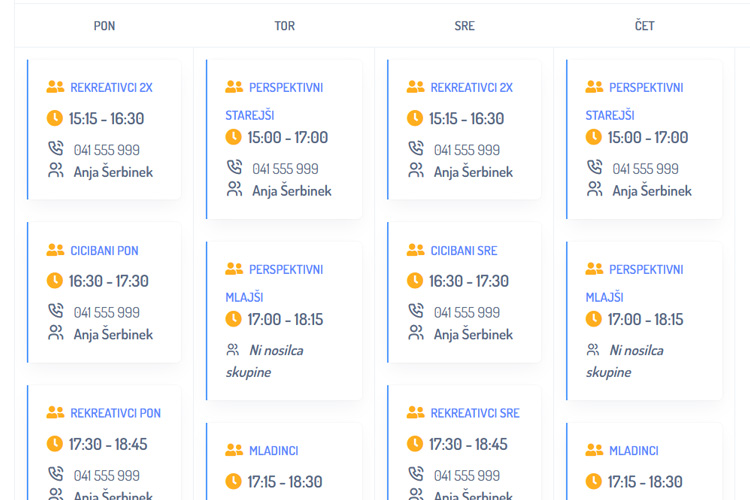Click clock icon next to Thursday 15:00 - 17:00
750x500 pixels.
pyautogui.click(x=593, y=138)
